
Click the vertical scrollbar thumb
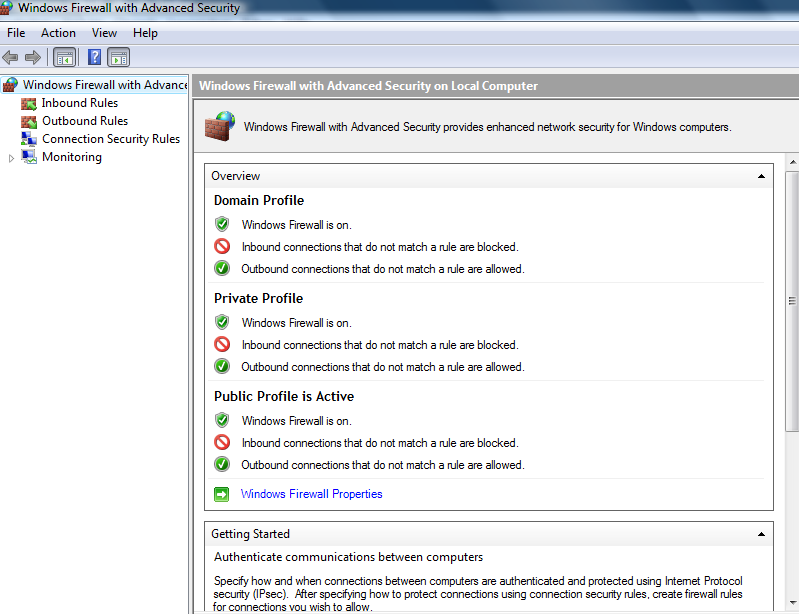click(792, 302)
